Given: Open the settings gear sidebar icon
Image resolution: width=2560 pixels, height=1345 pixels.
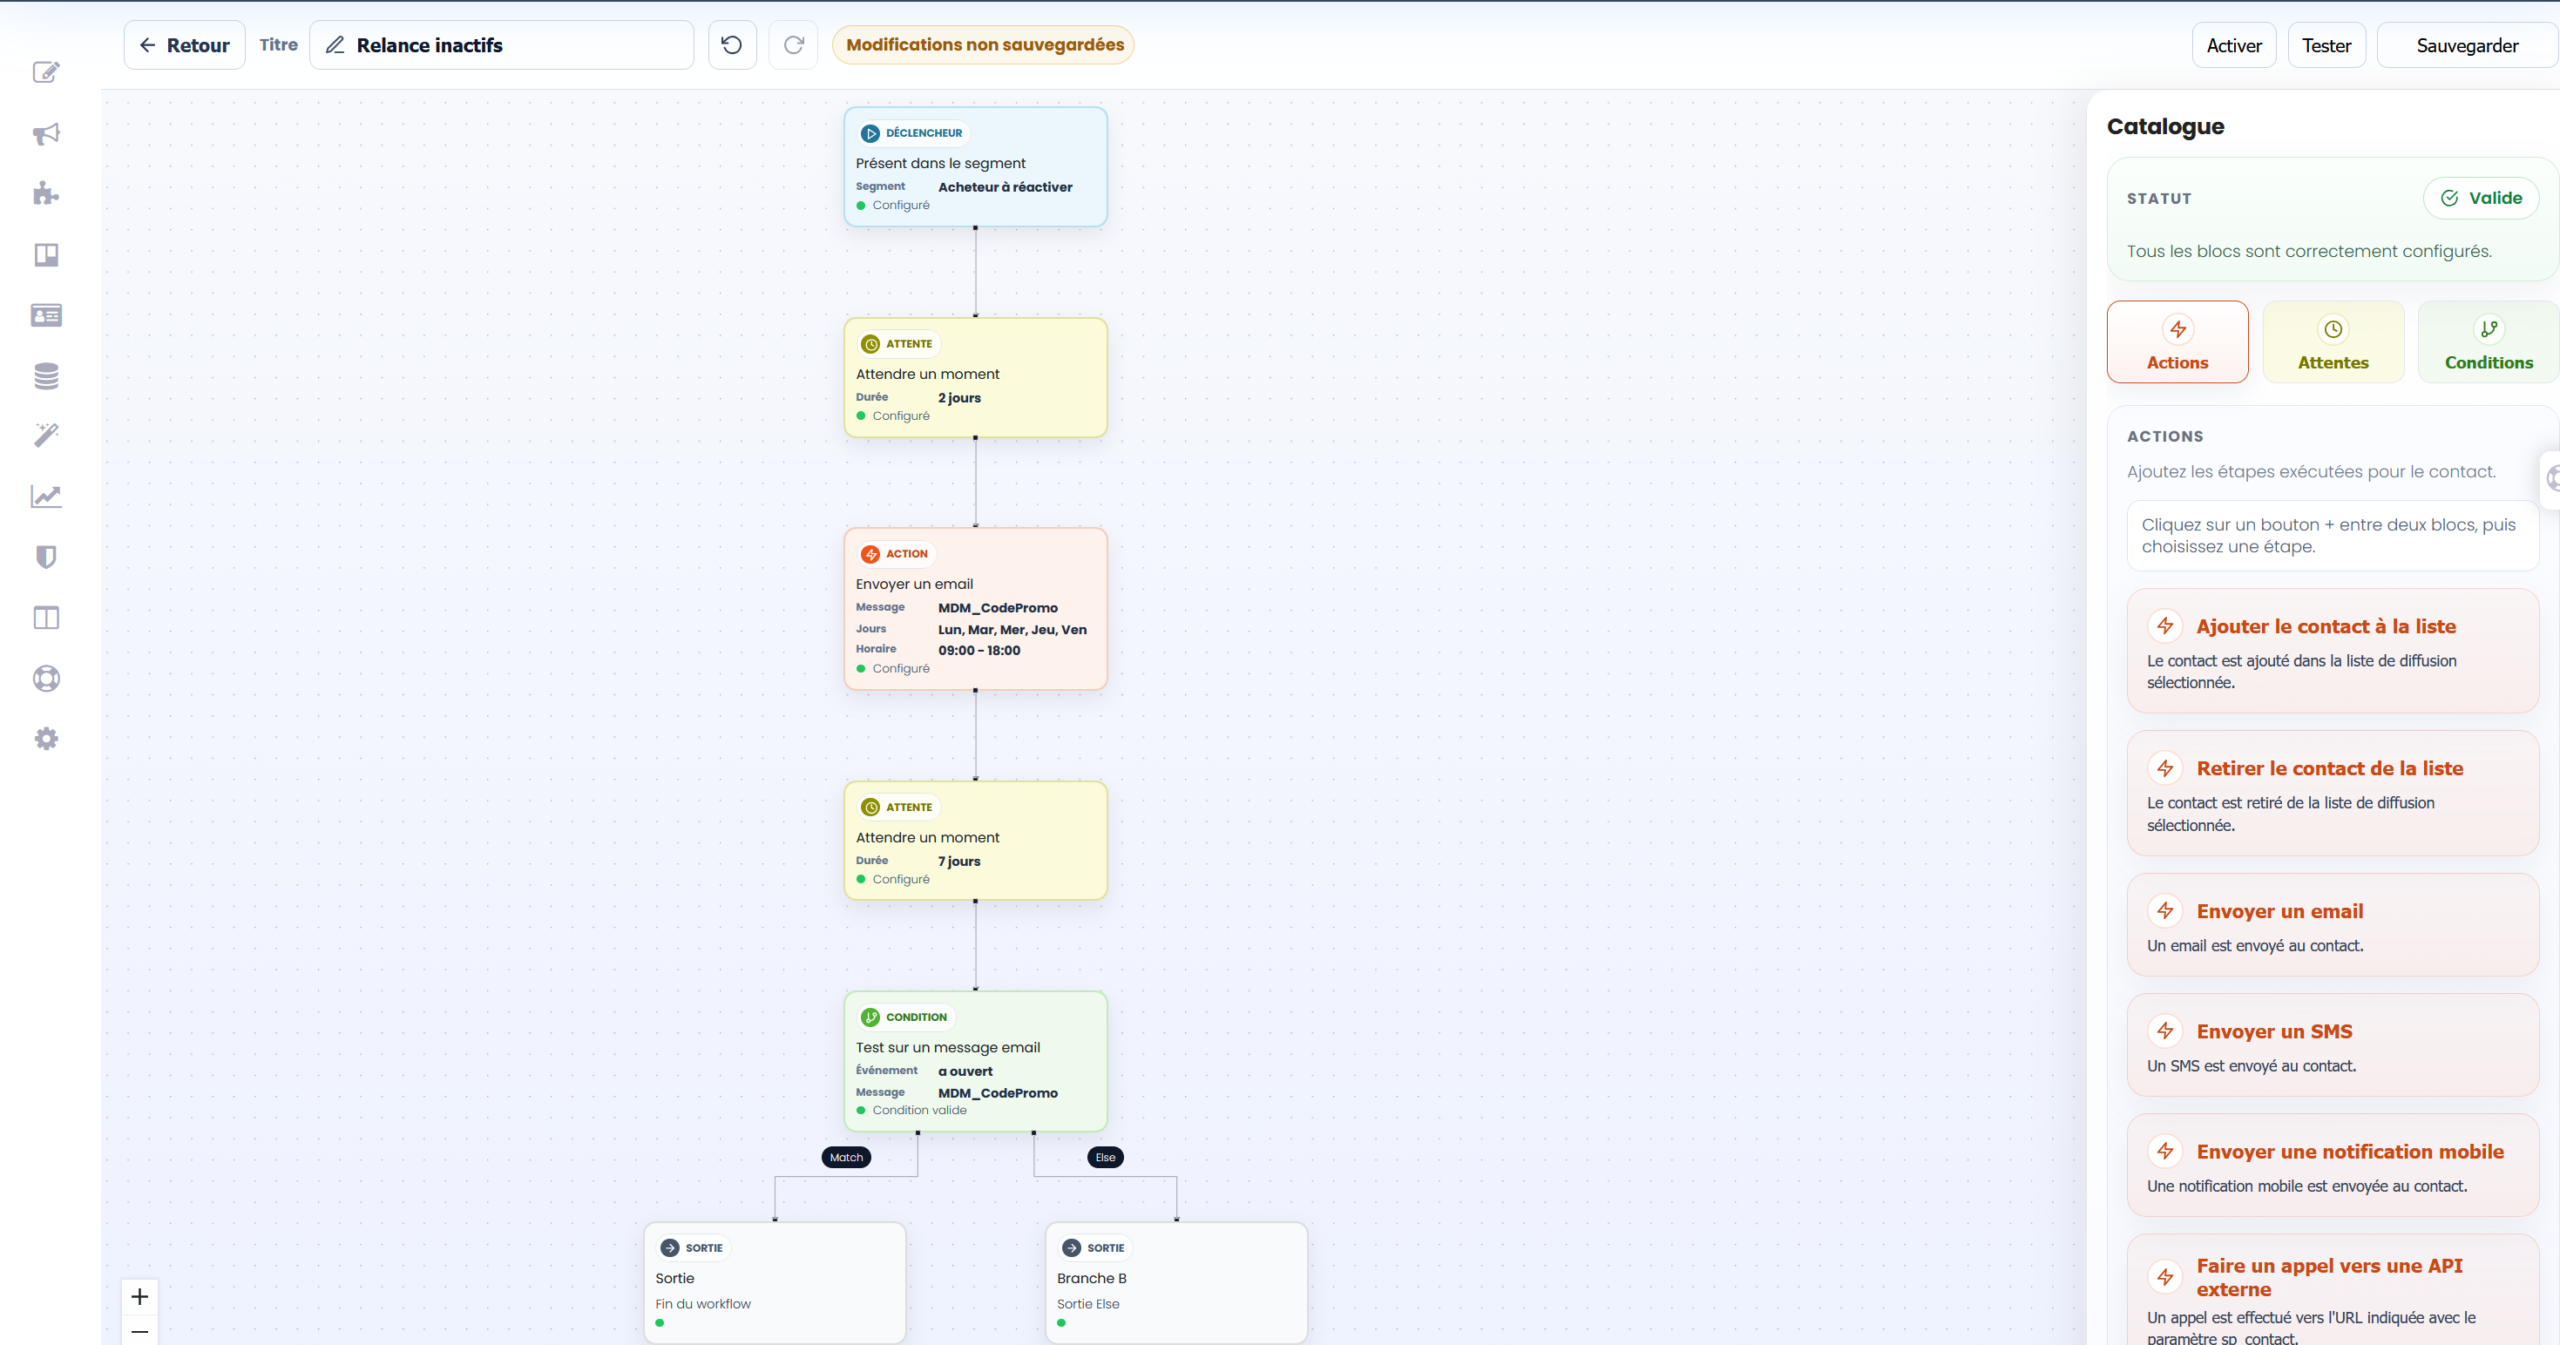Looking at the screenshot, I should tap(46, 739).
